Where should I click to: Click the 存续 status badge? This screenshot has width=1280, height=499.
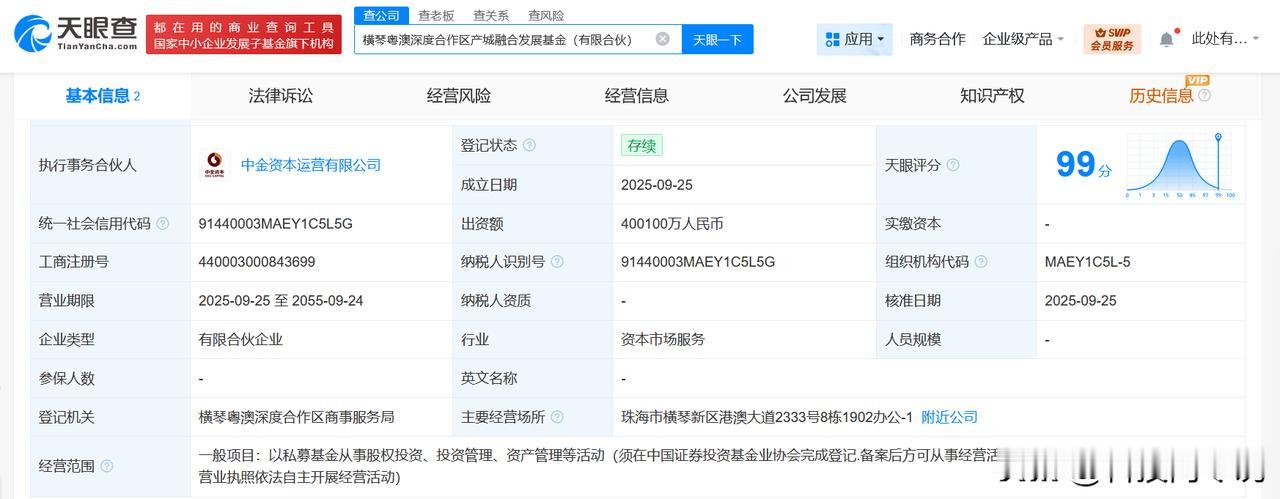(641, 145)
